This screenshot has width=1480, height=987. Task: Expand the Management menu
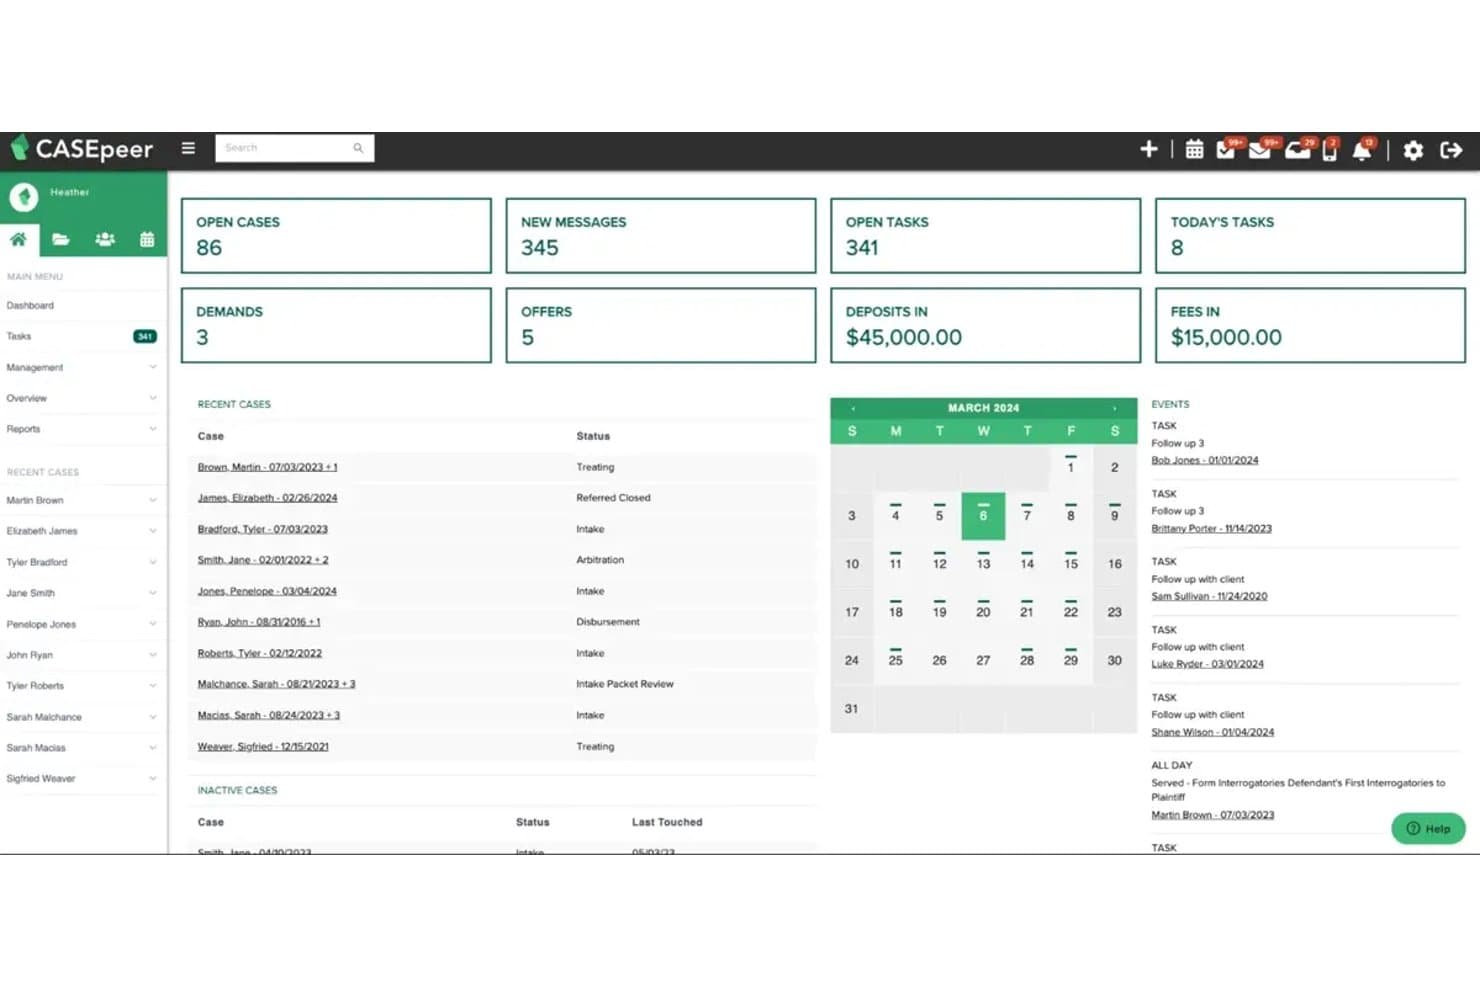tap(82, 367)
